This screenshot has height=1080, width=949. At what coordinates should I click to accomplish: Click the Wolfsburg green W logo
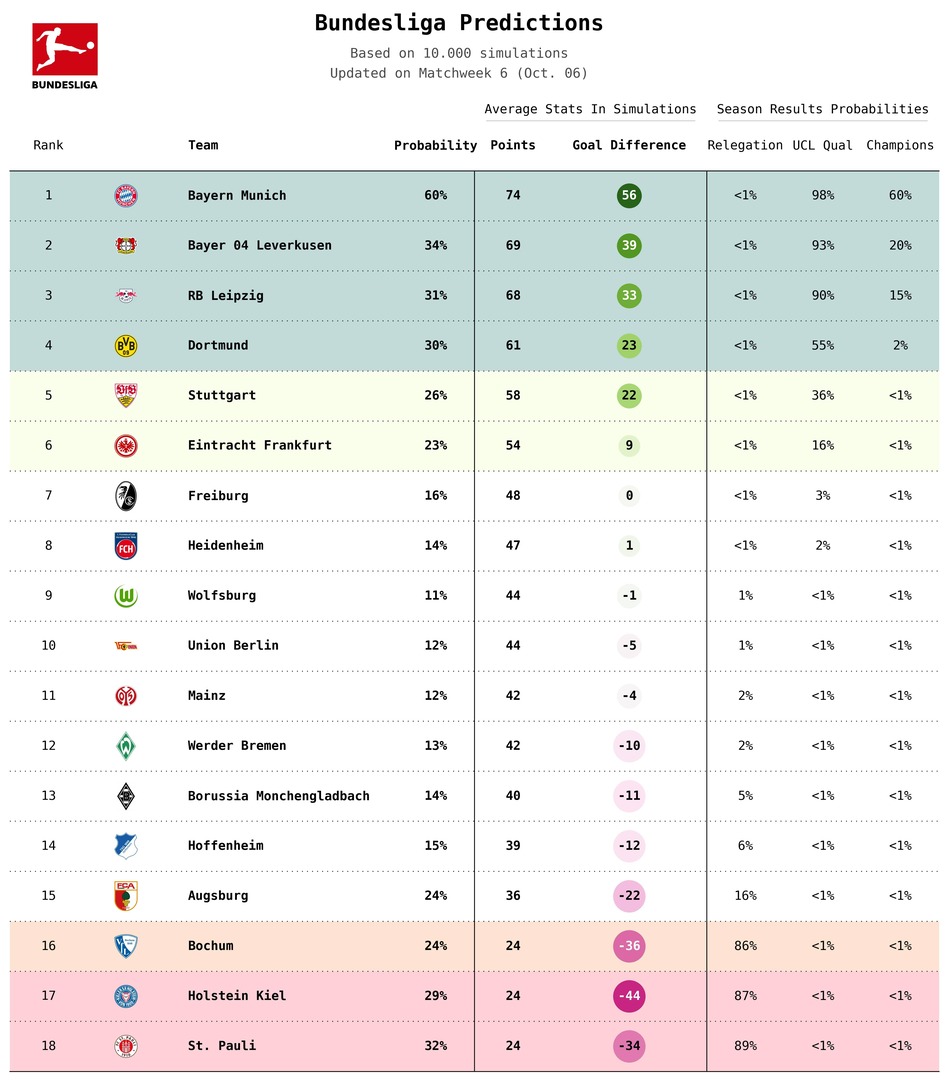(126, 596)
